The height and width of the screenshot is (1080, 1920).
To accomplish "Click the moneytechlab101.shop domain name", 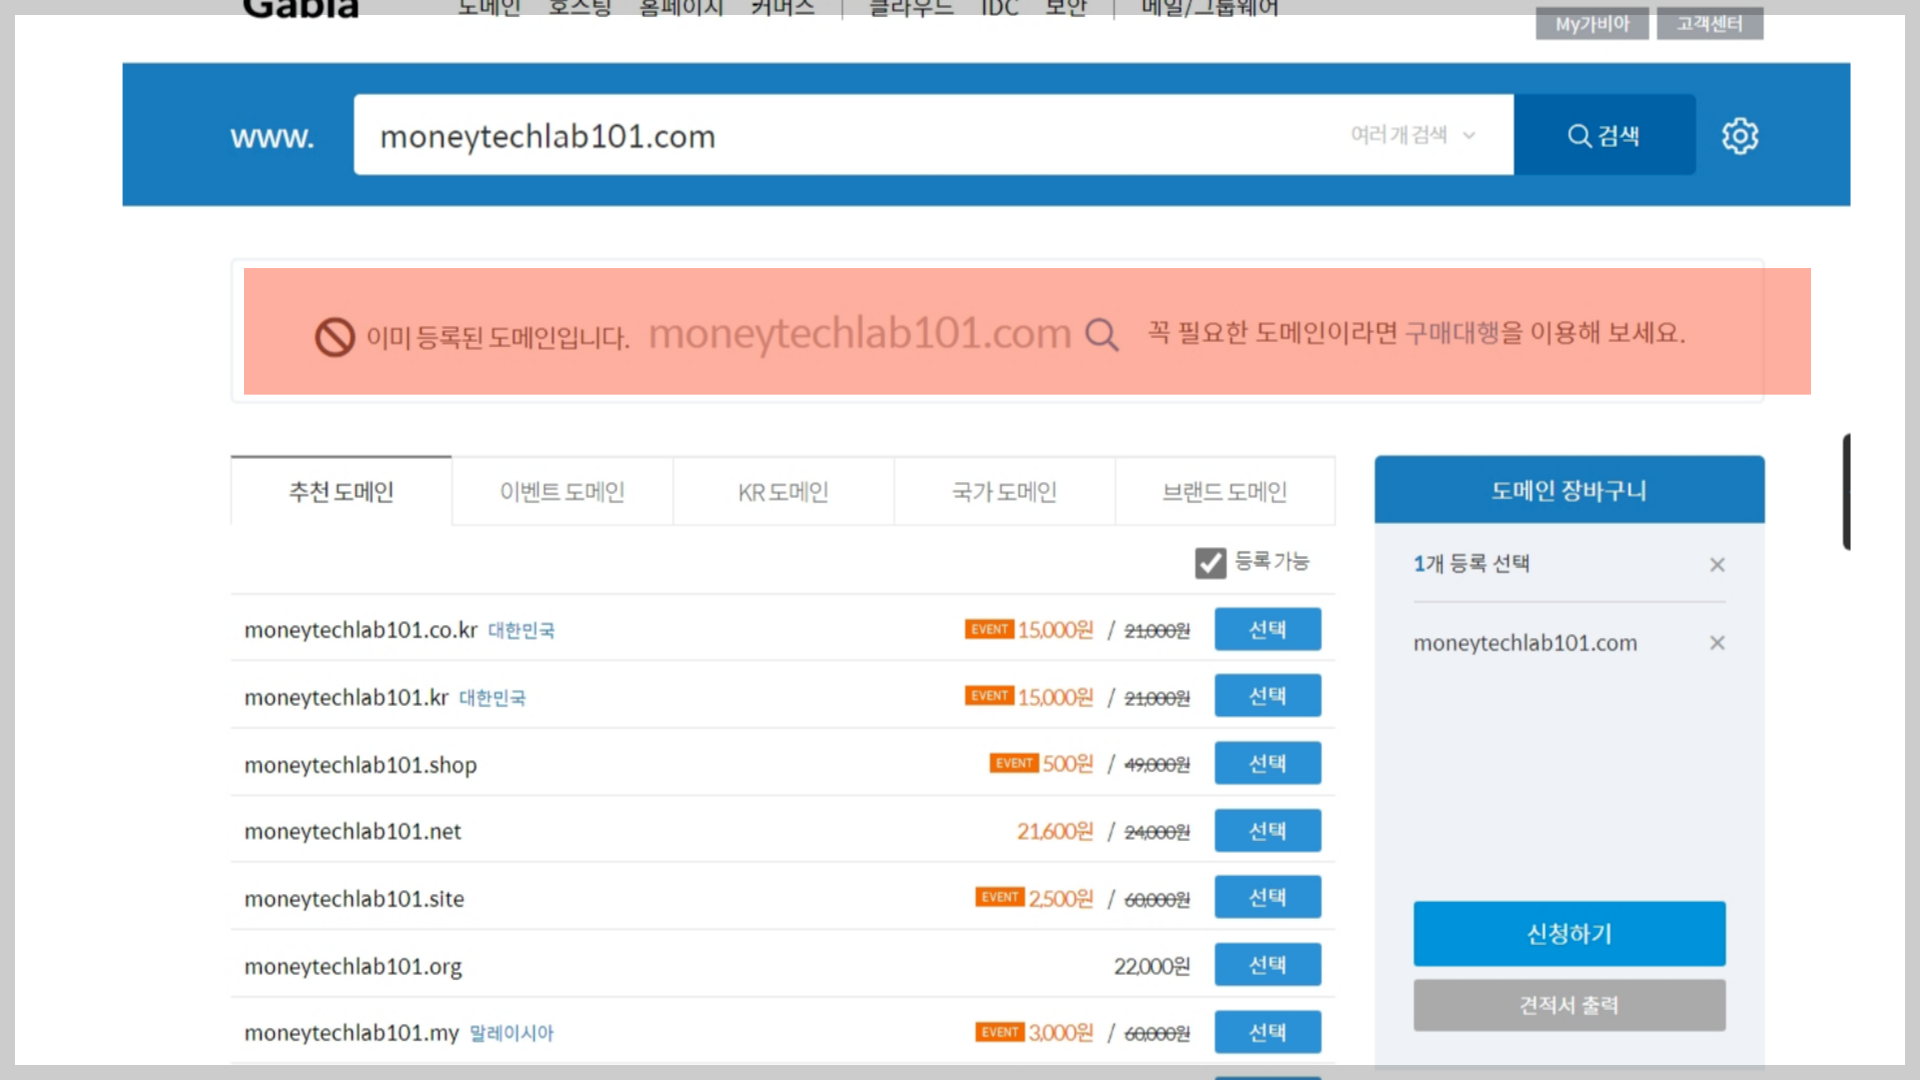I will [360, 765].
